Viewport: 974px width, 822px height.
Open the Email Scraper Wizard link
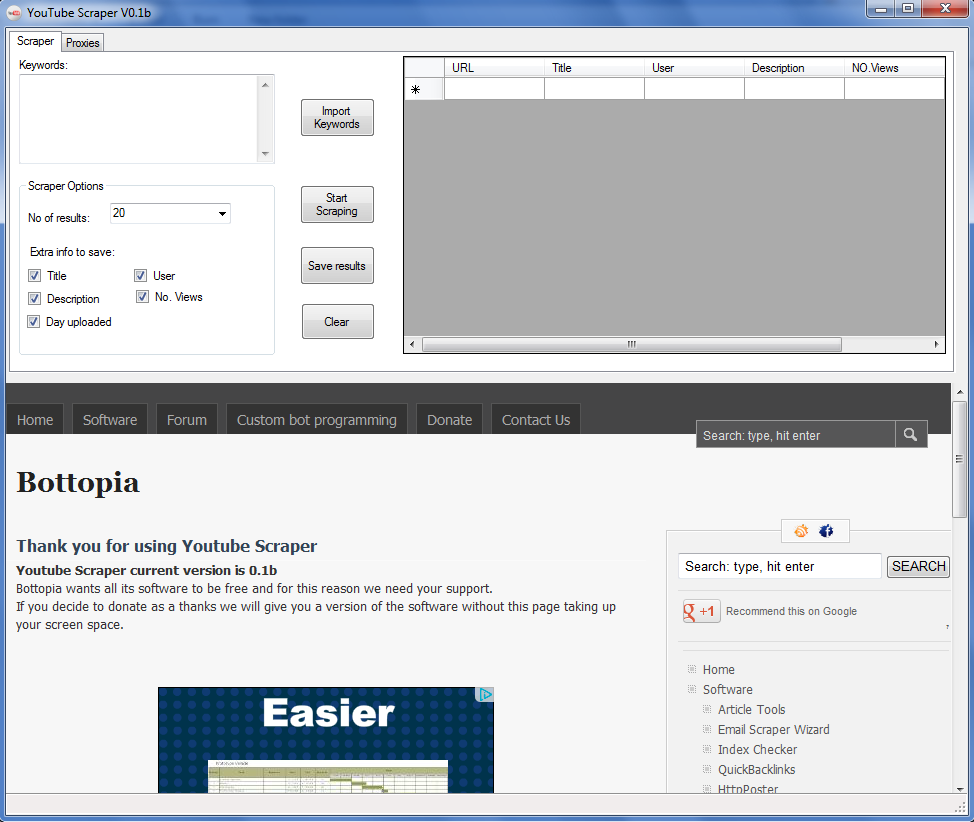773,729
